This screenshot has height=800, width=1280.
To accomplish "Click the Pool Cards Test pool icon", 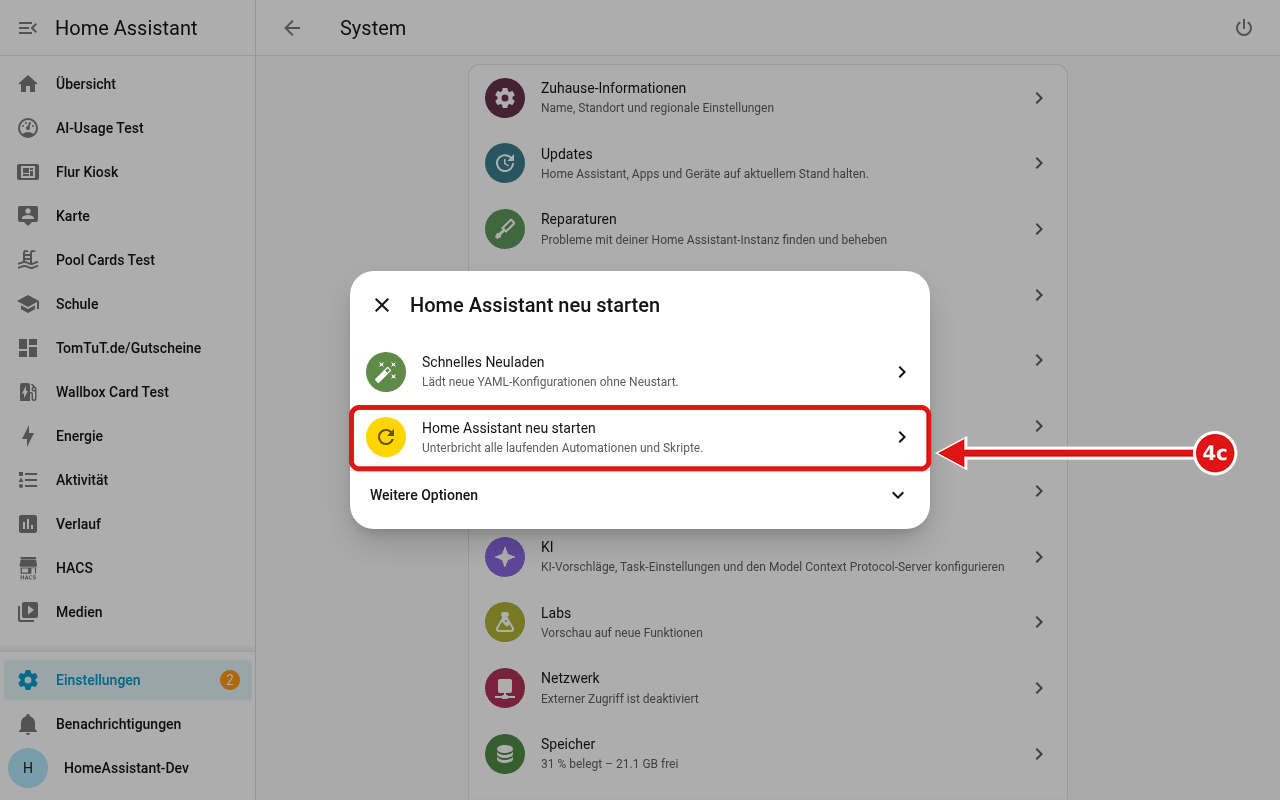I will click(x=28, y=260).
